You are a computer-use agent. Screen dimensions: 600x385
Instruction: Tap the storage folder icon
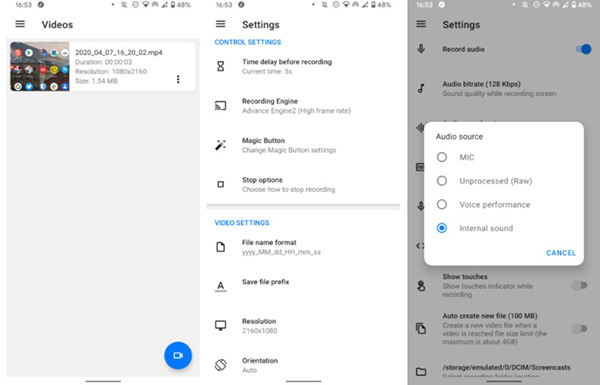[x=421, y=371]
